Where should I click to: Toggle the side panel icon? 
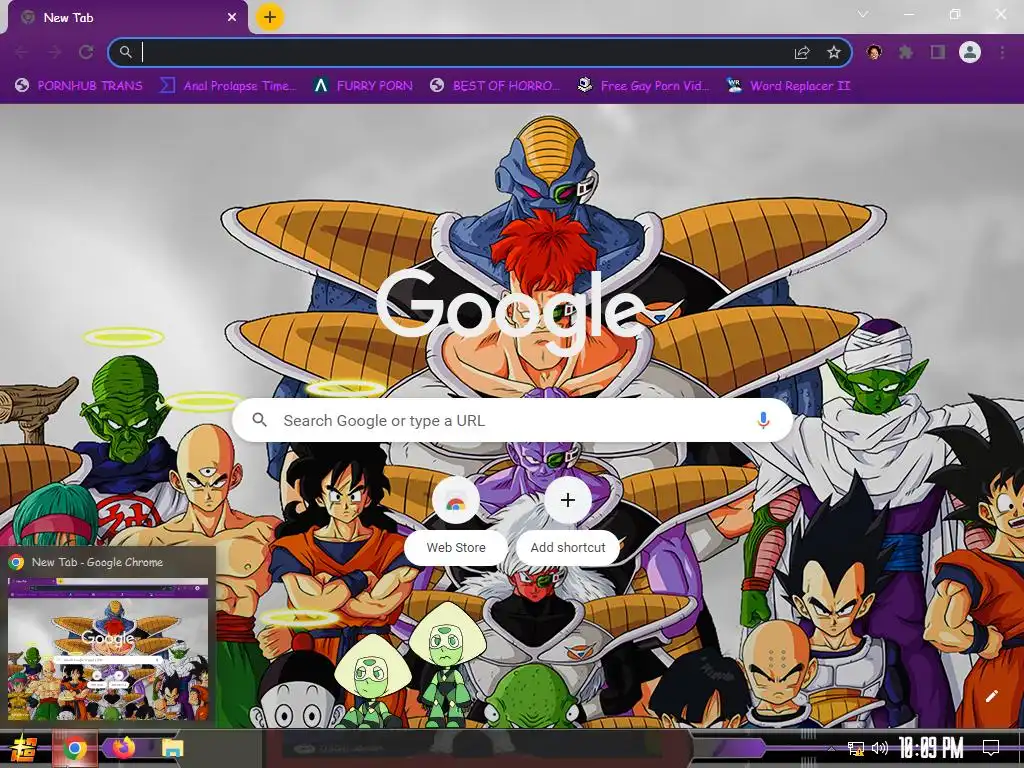(938, 52)
